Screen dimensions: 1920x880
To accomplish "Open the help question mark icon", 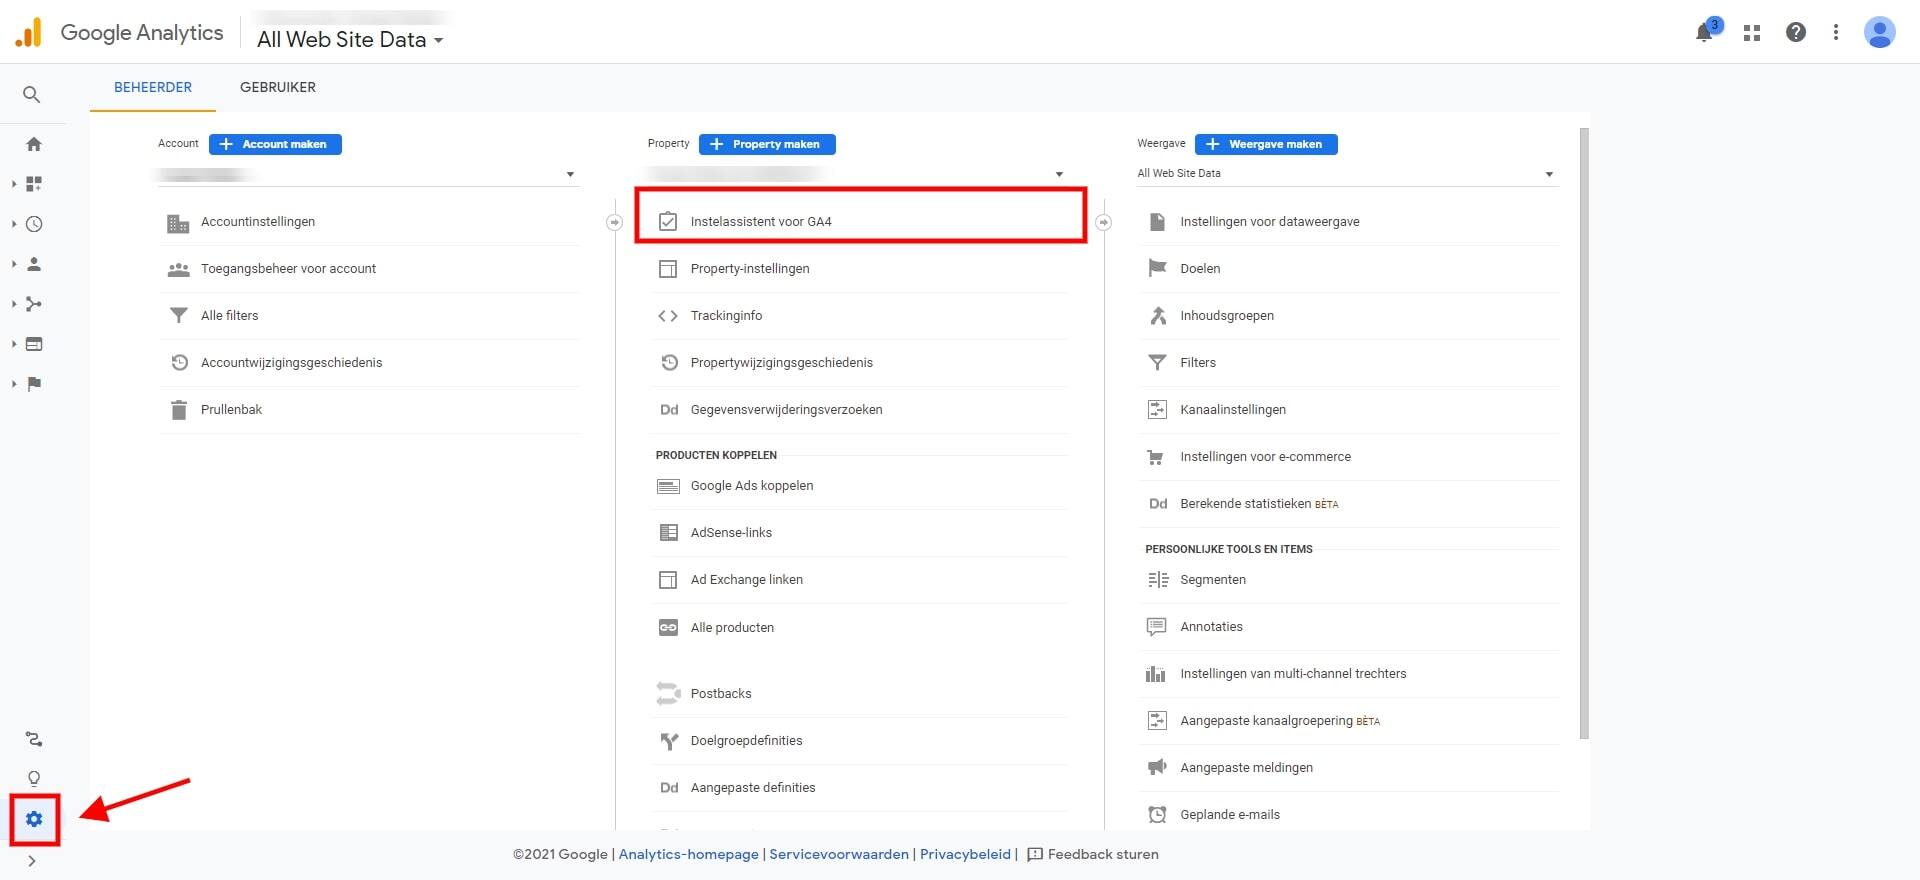I will click(1796, 32).
